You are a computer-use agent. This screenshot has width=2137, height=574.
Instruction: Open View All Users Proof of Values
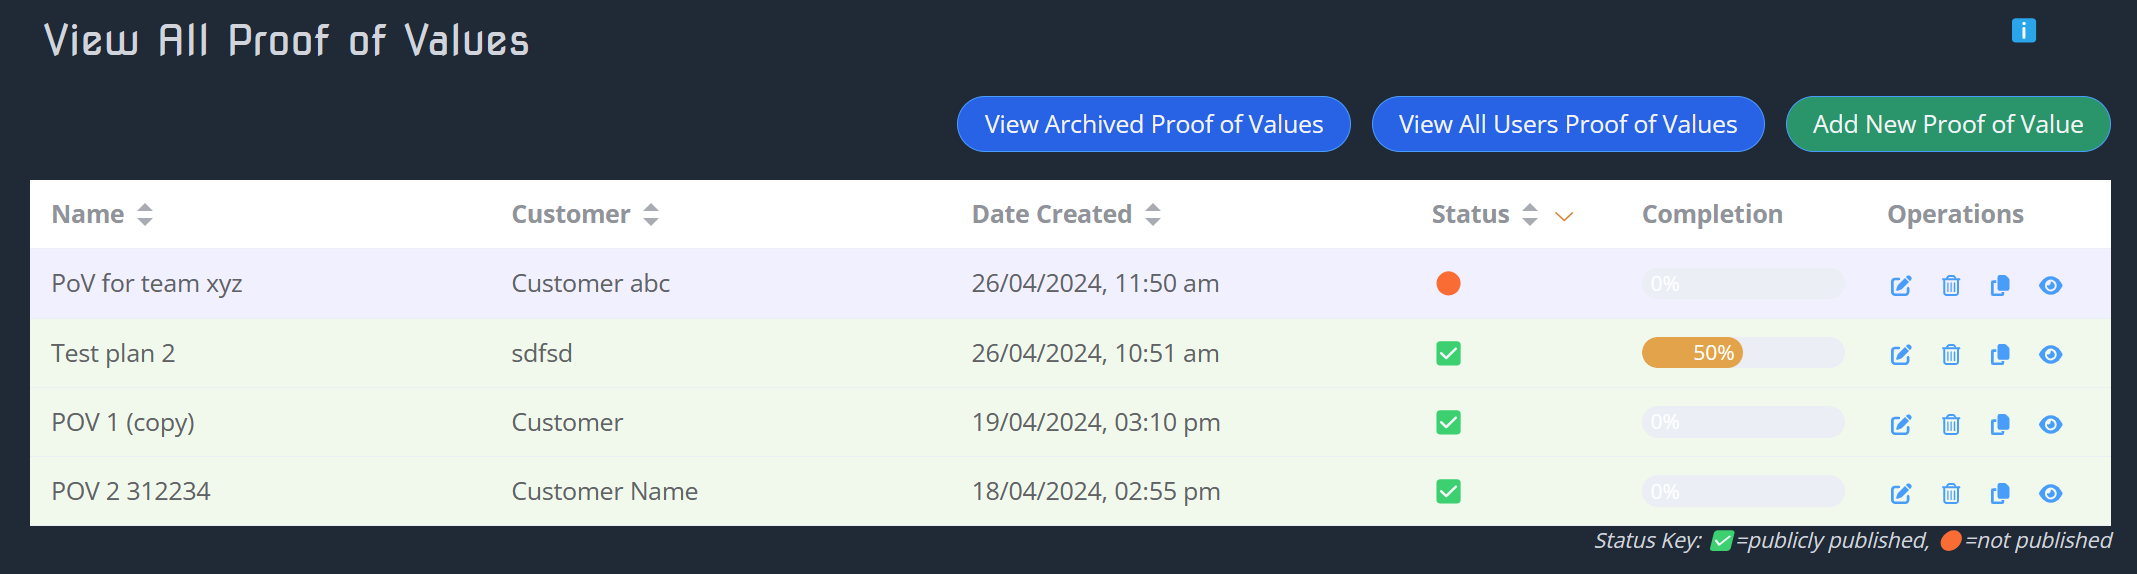point(1567,124)
